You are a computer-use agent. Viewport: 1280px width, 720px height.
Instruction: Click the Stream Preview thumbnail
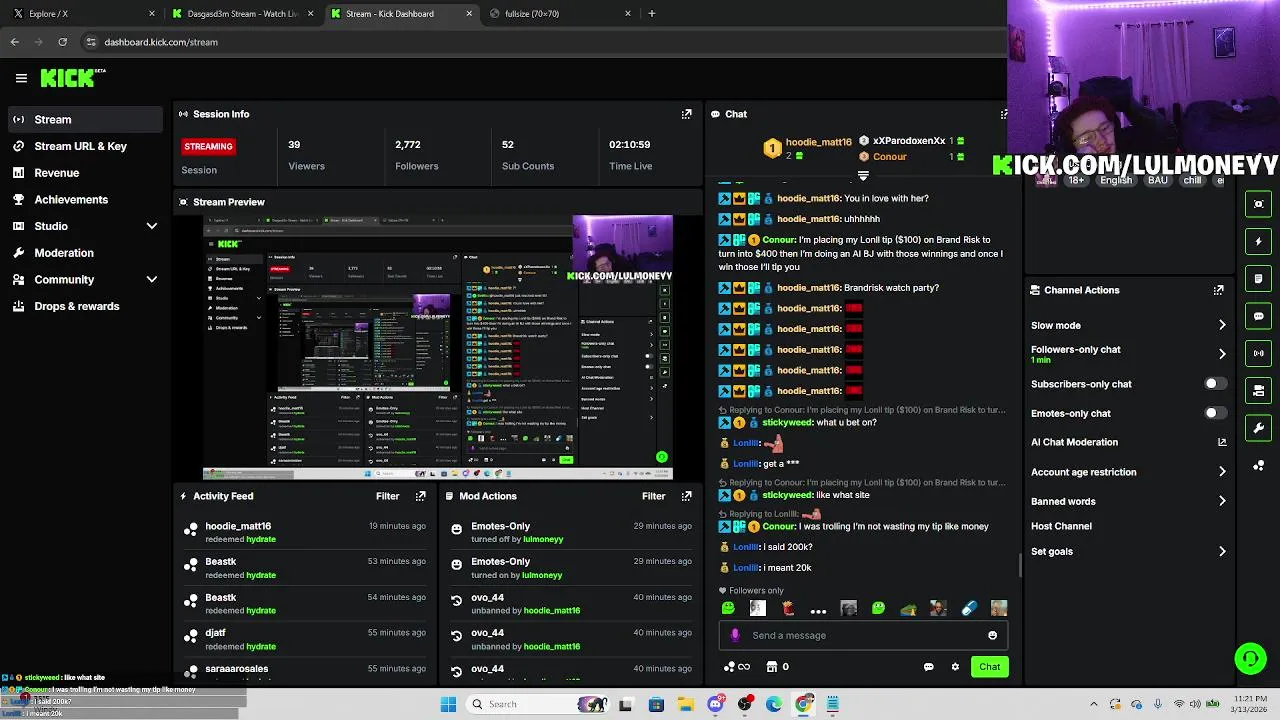(x=437, y=347)
